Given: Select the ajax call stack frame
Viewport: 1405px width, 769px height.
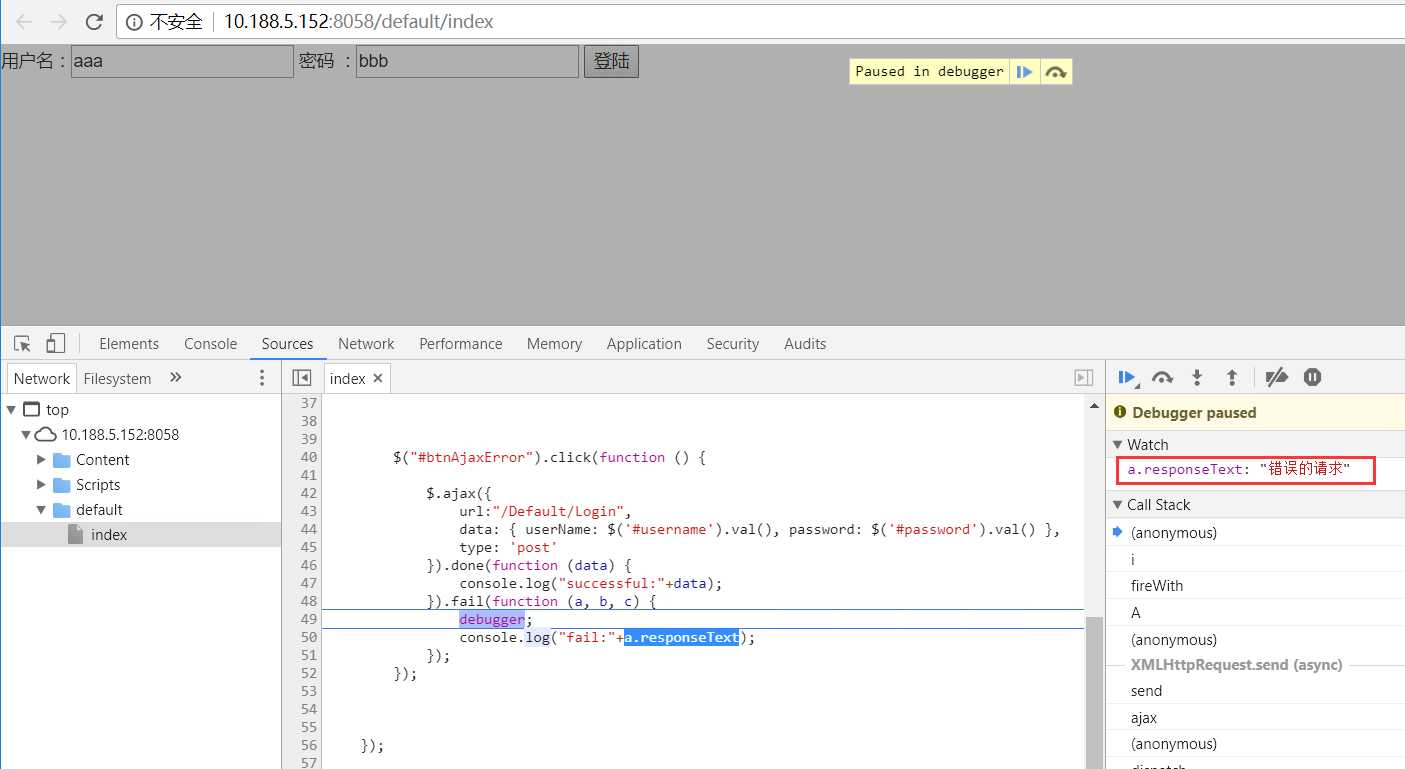Looking at the screenshot, I should pyautogui.click(x=1255, y=718).
